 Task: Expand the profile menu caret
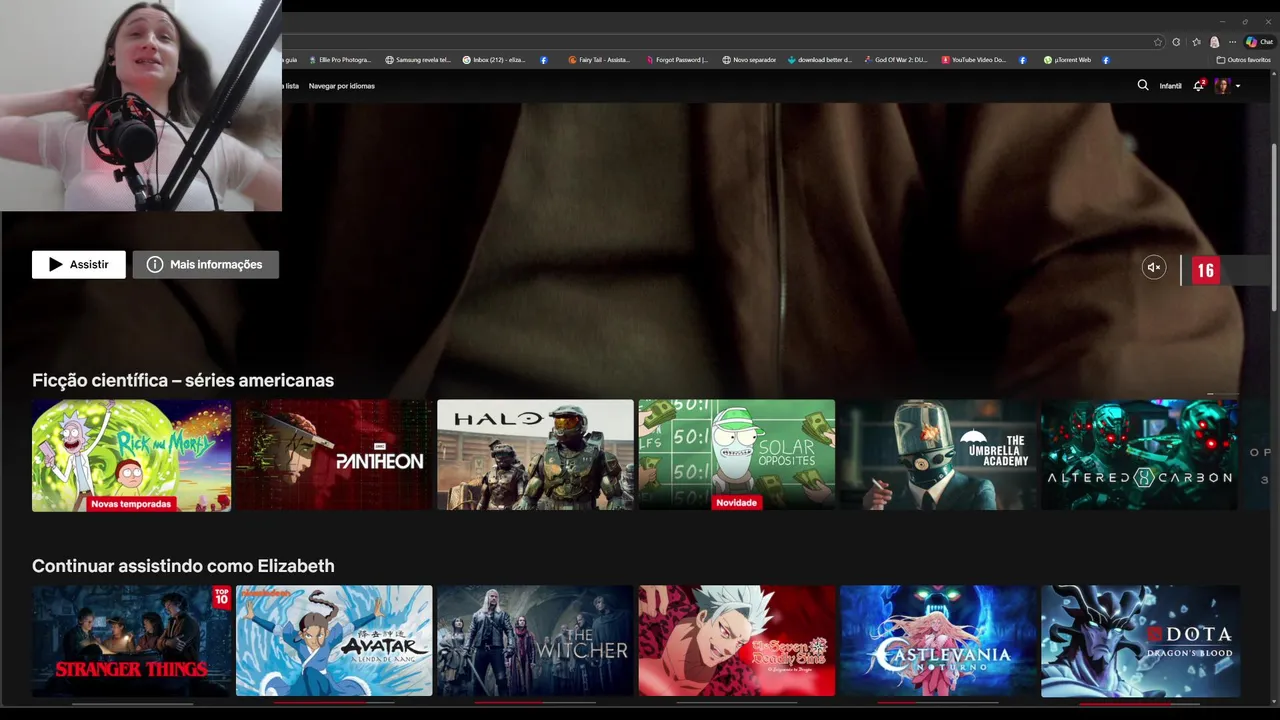(1238, 86)
